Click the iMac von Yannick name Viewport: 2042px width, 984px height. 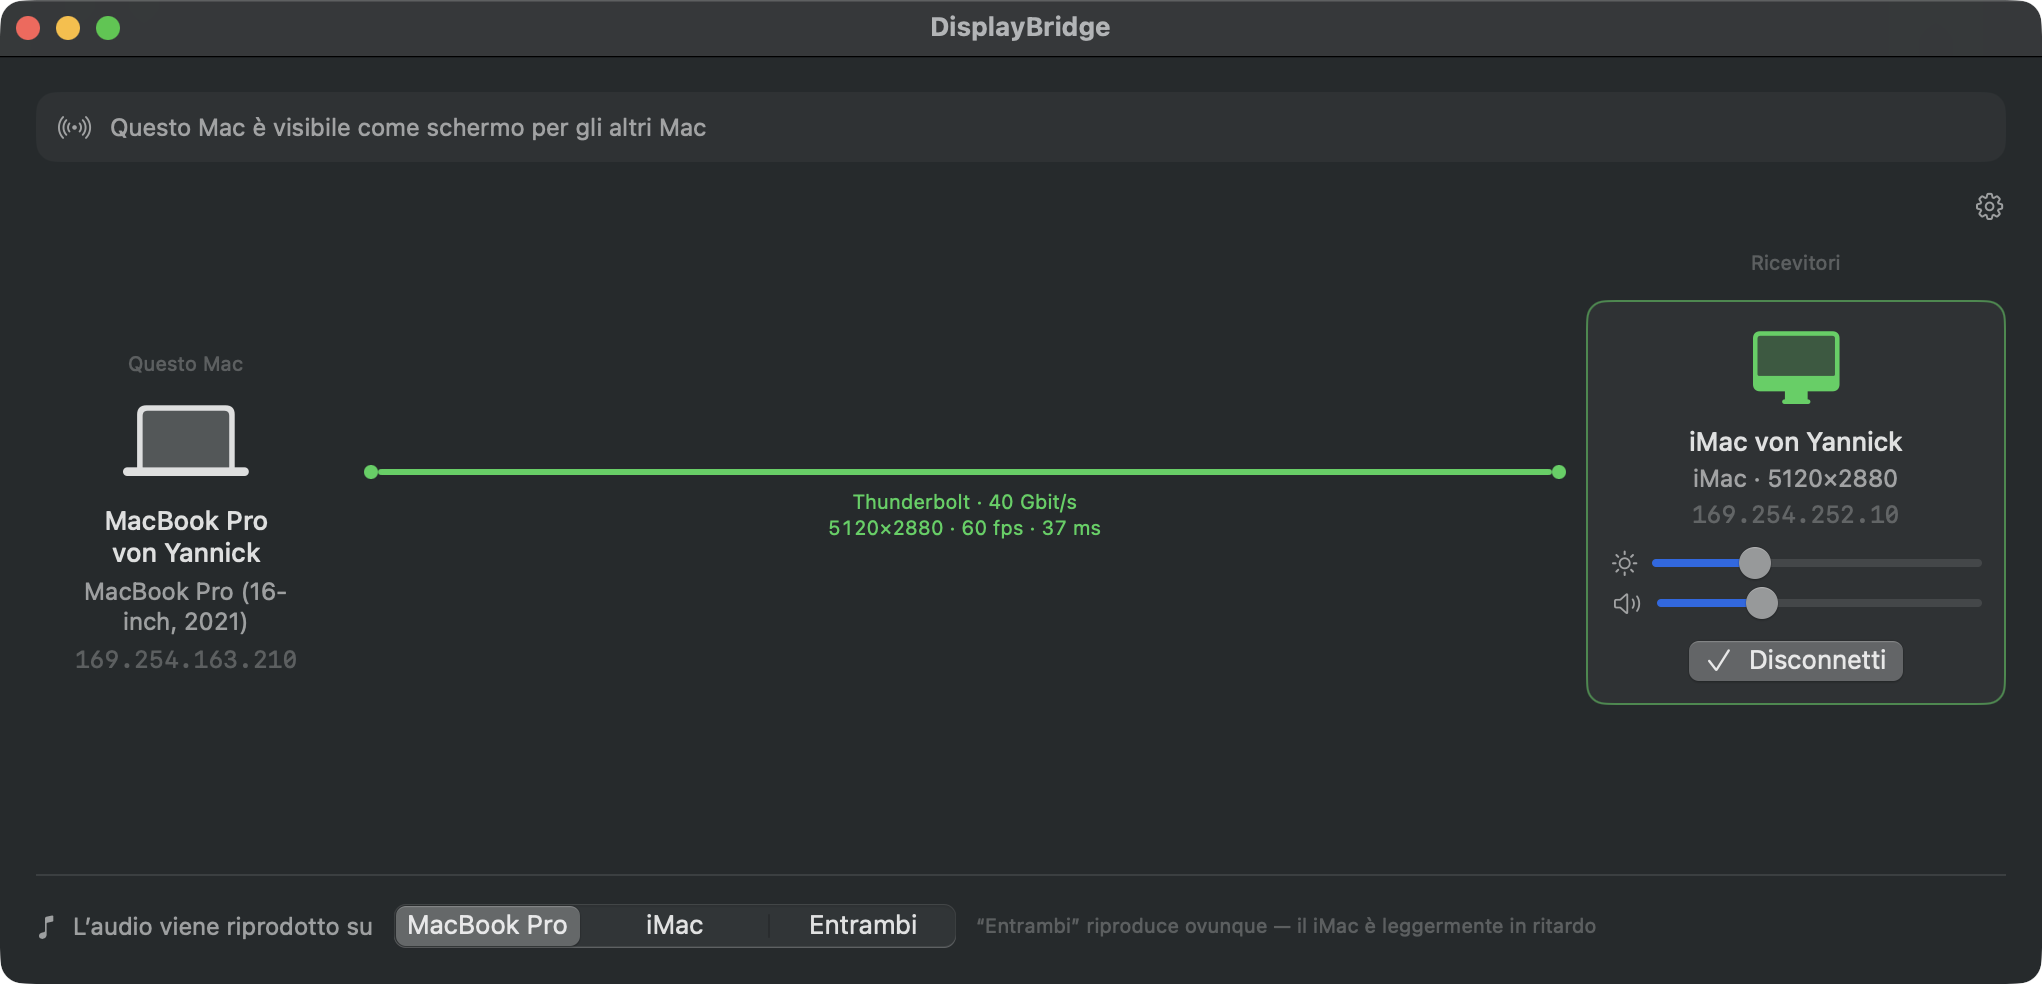pos(1795,442)
